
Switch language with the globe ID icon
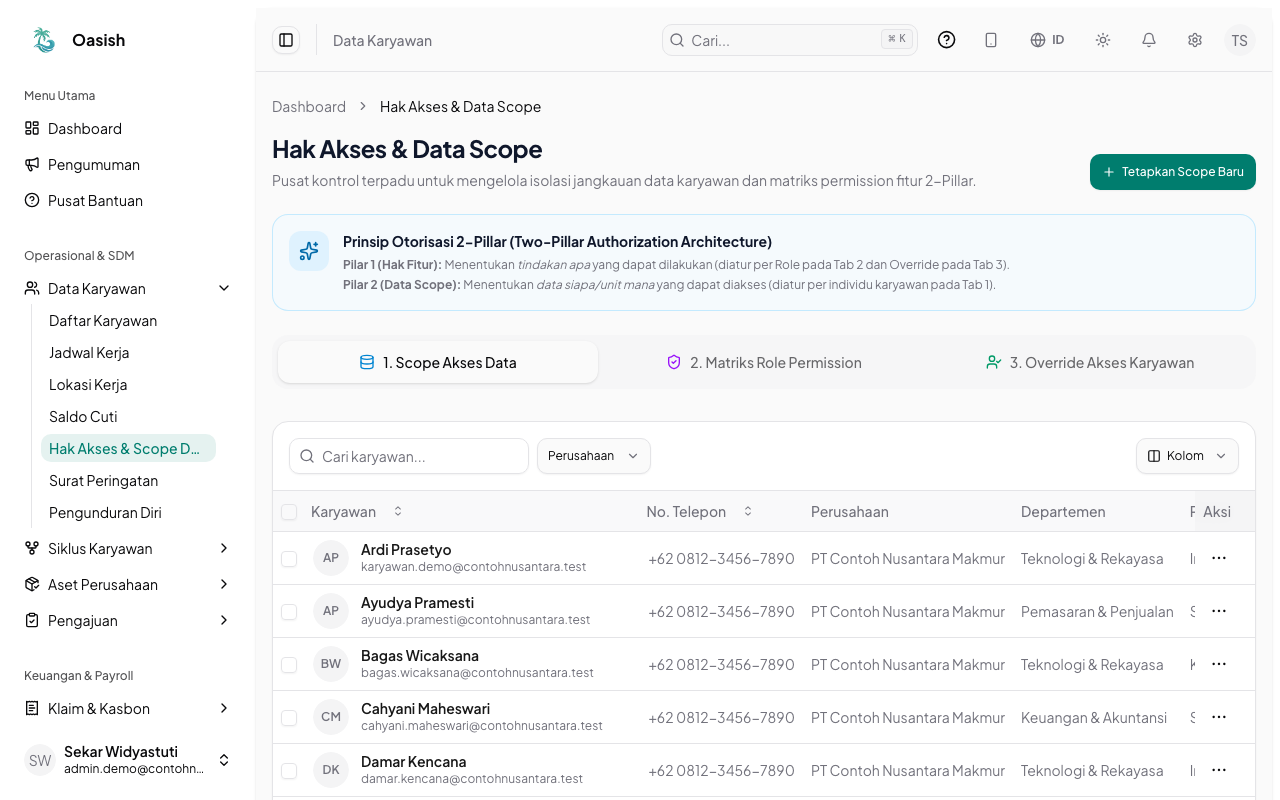pyautogui.click(x=1047, y=40)
